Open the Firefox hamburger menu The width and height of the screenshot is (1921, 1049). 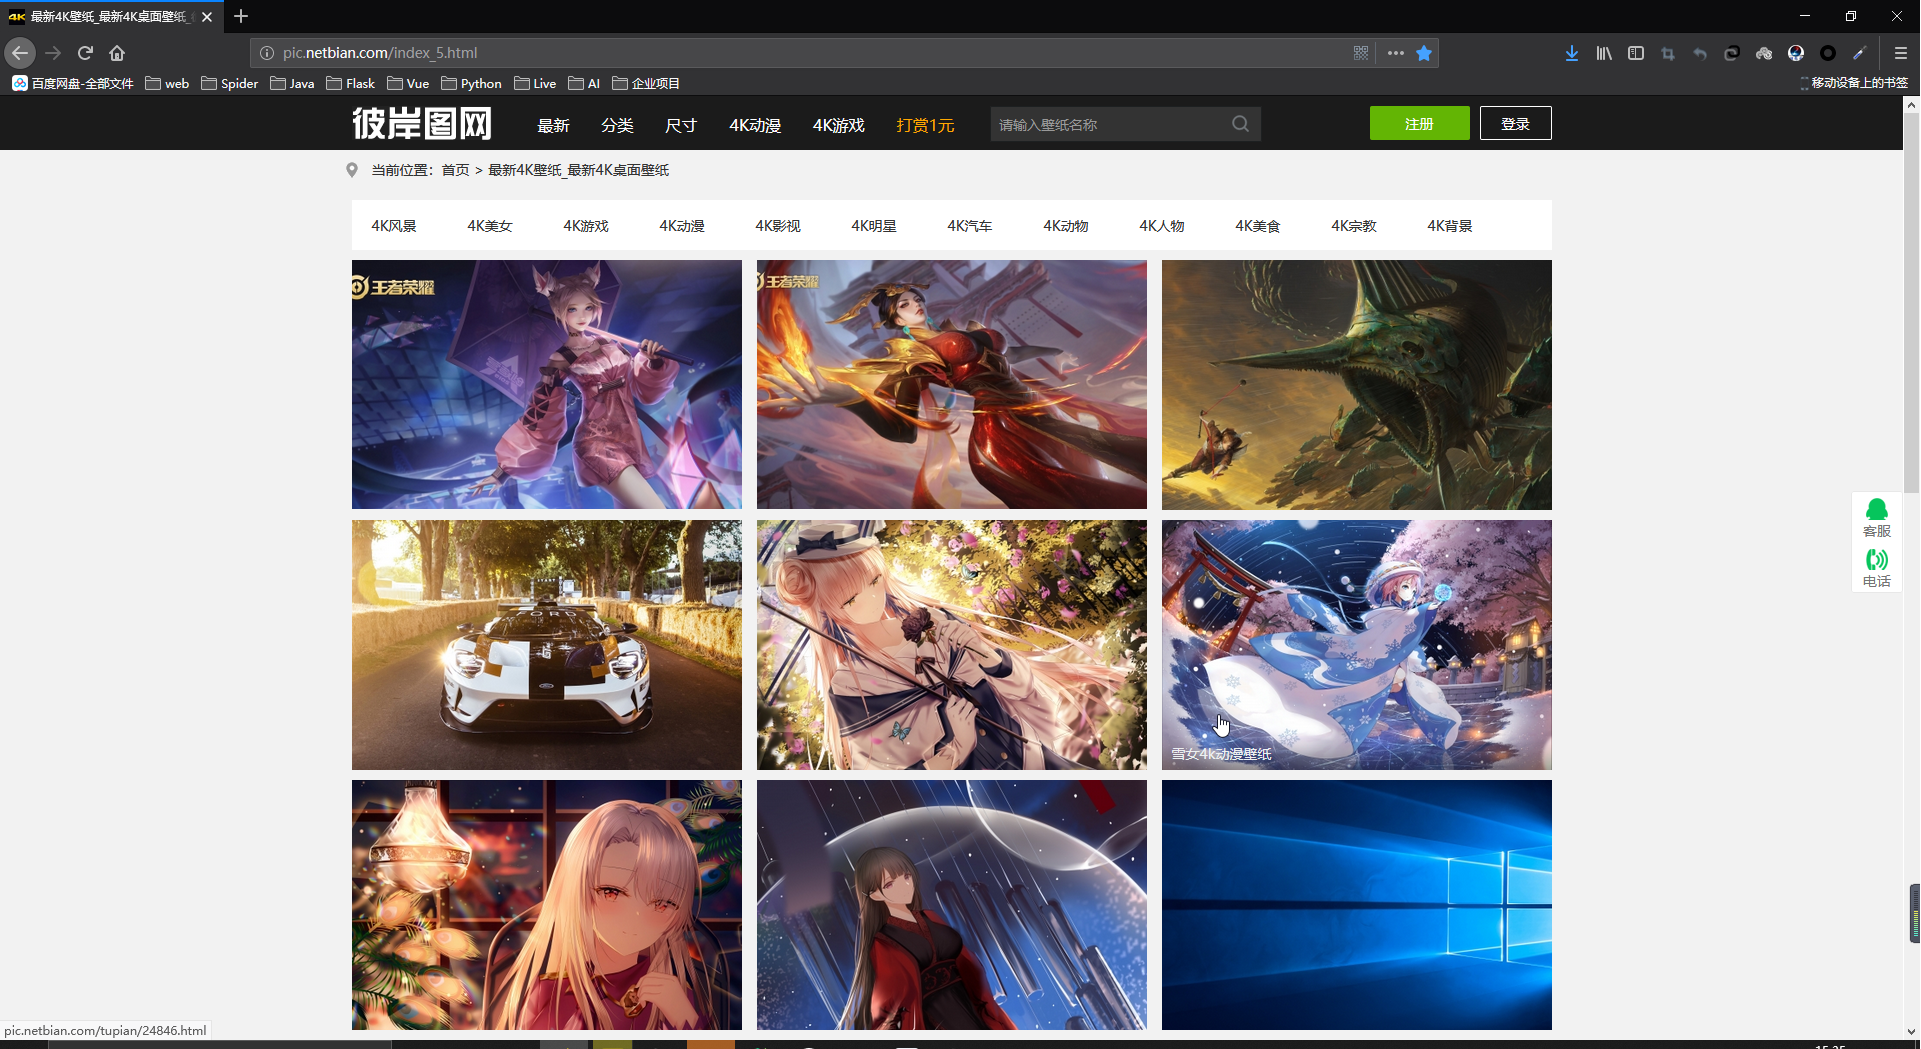pos(1901,53)
